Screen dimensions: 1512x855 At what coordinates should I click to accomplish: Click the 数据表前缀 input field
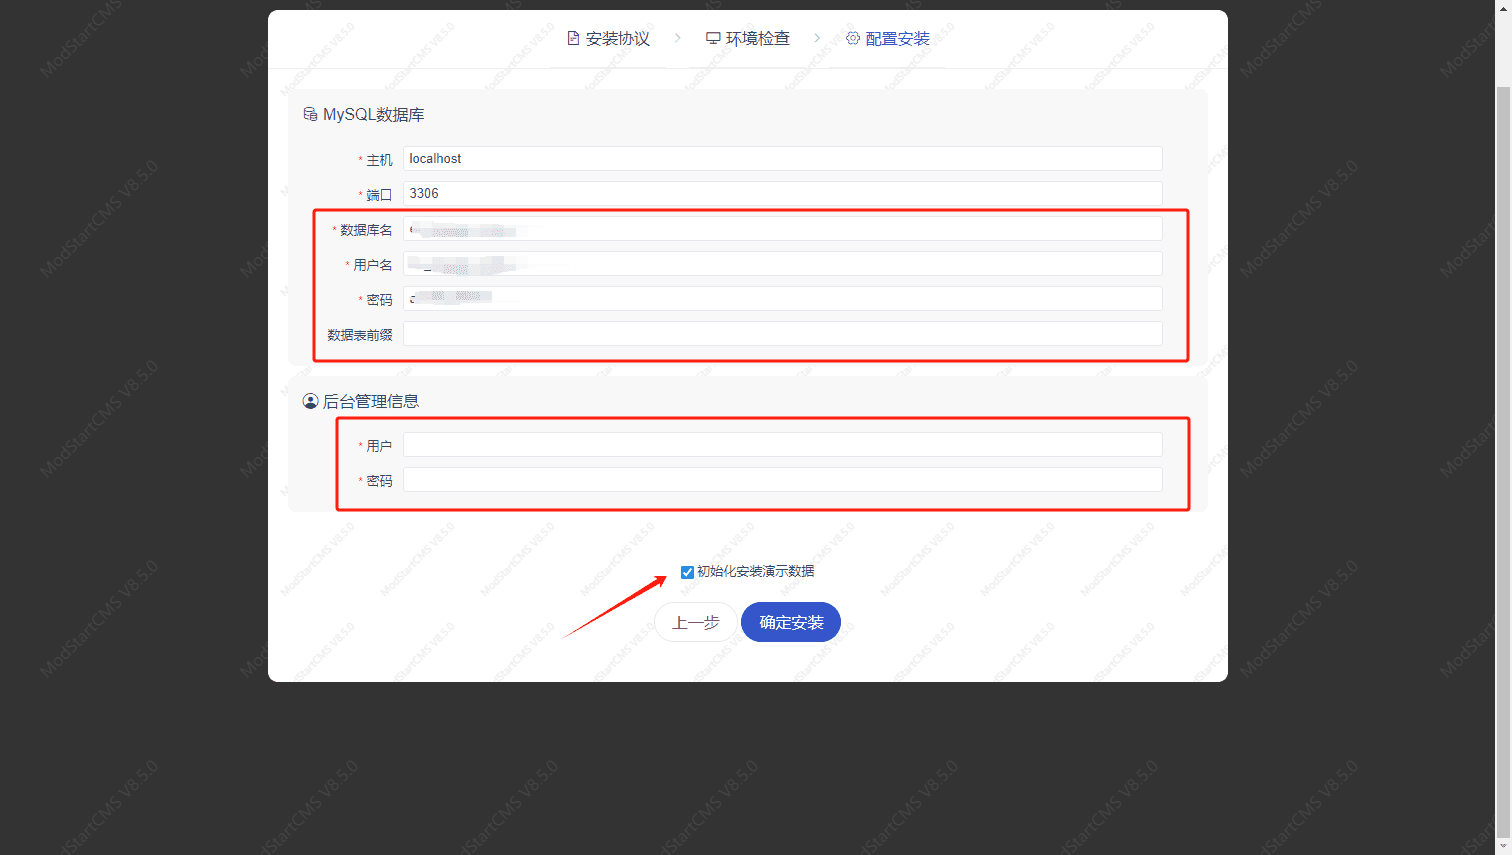782,333
